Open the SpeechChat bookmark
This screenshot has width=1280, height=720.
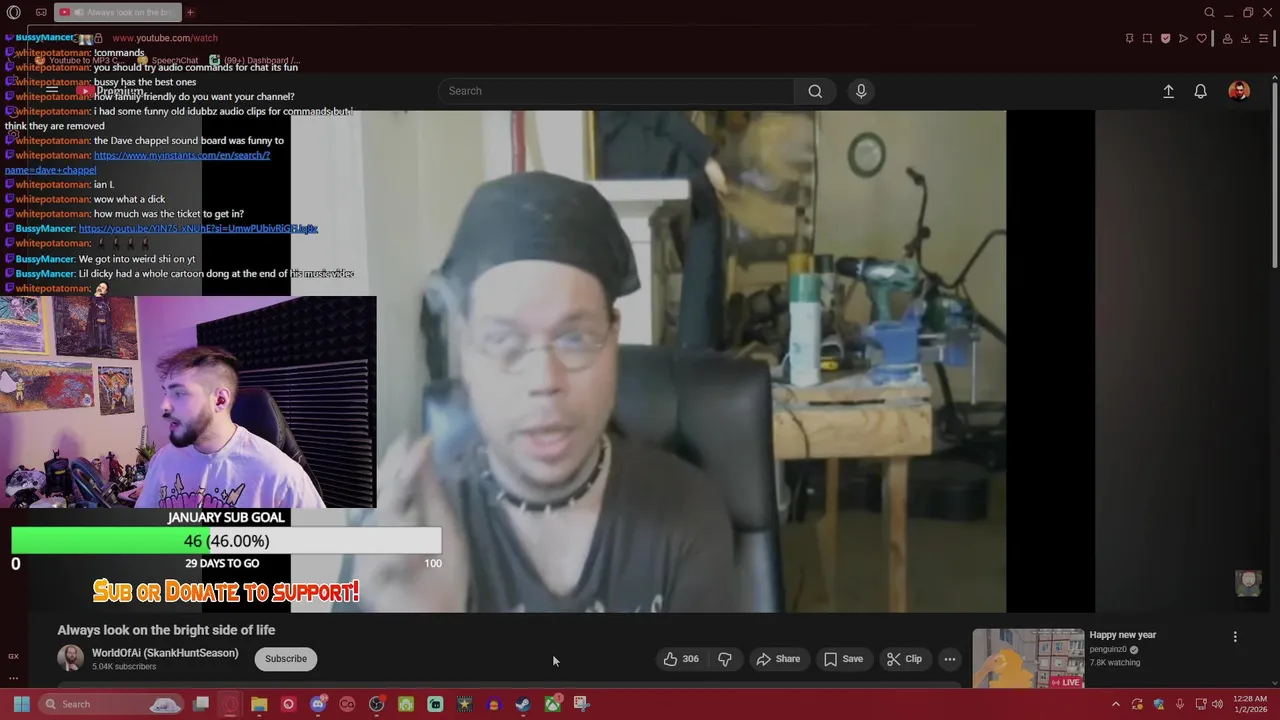168,61
